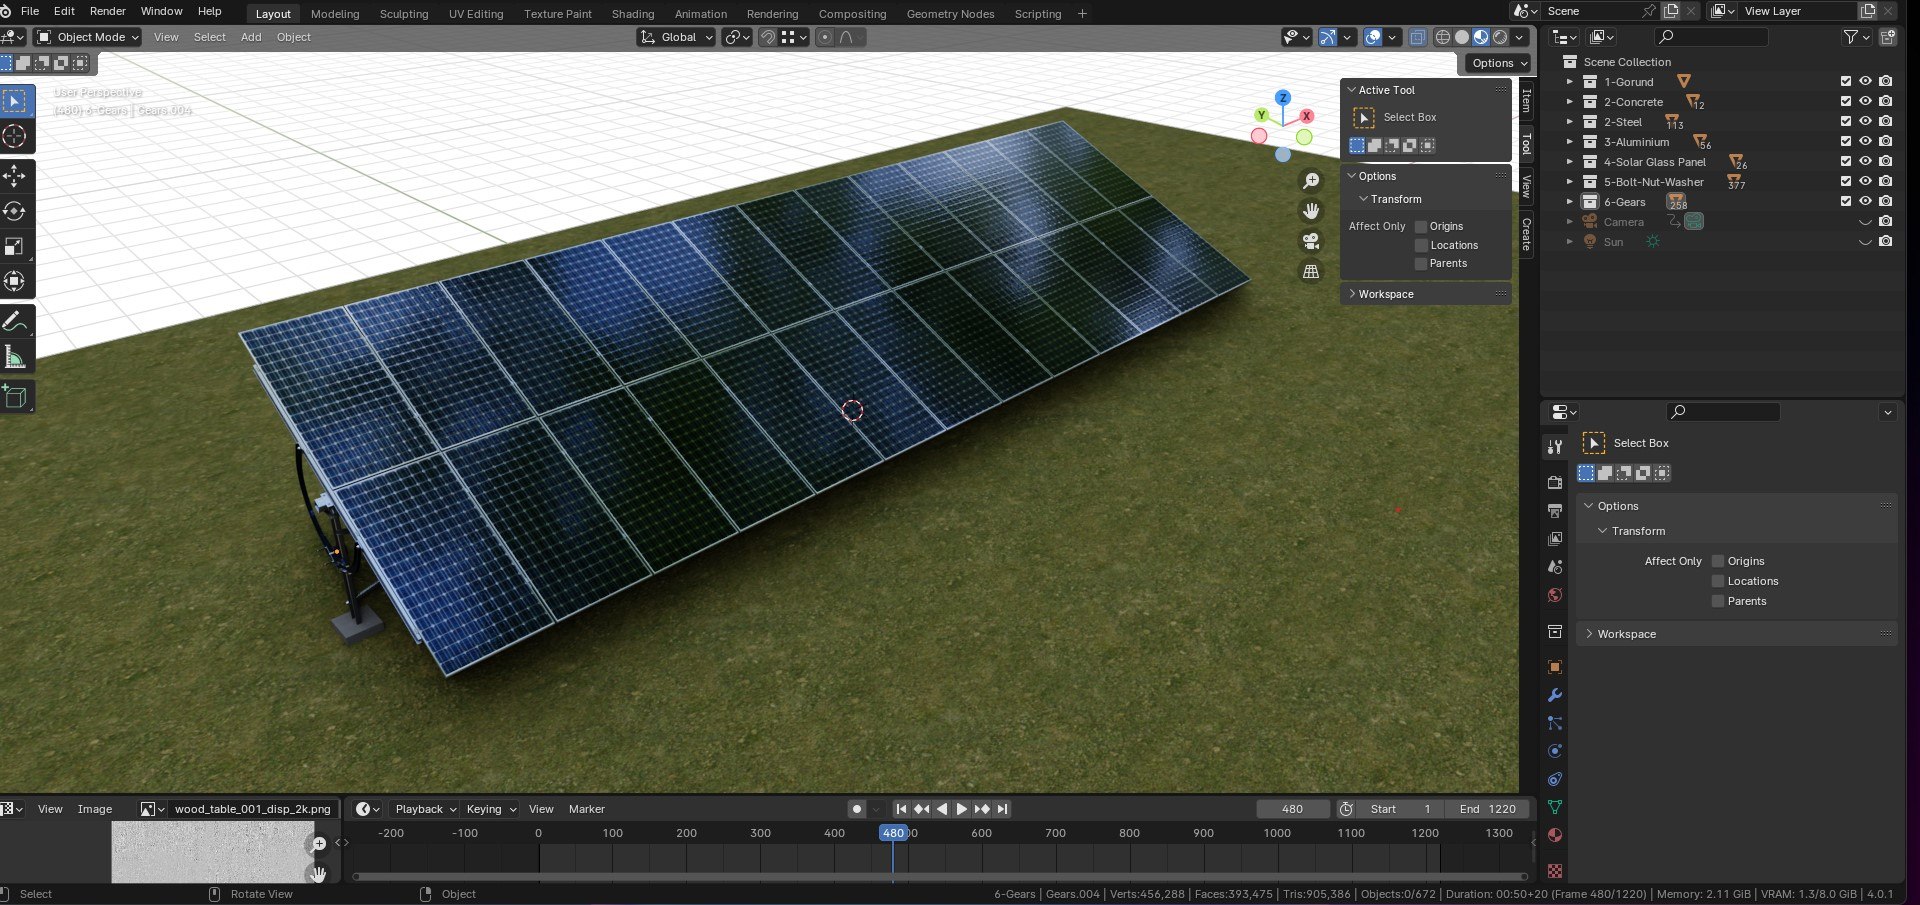1920x905 pixels.
Task: Select the Move tool
Action: pos(15,177)
